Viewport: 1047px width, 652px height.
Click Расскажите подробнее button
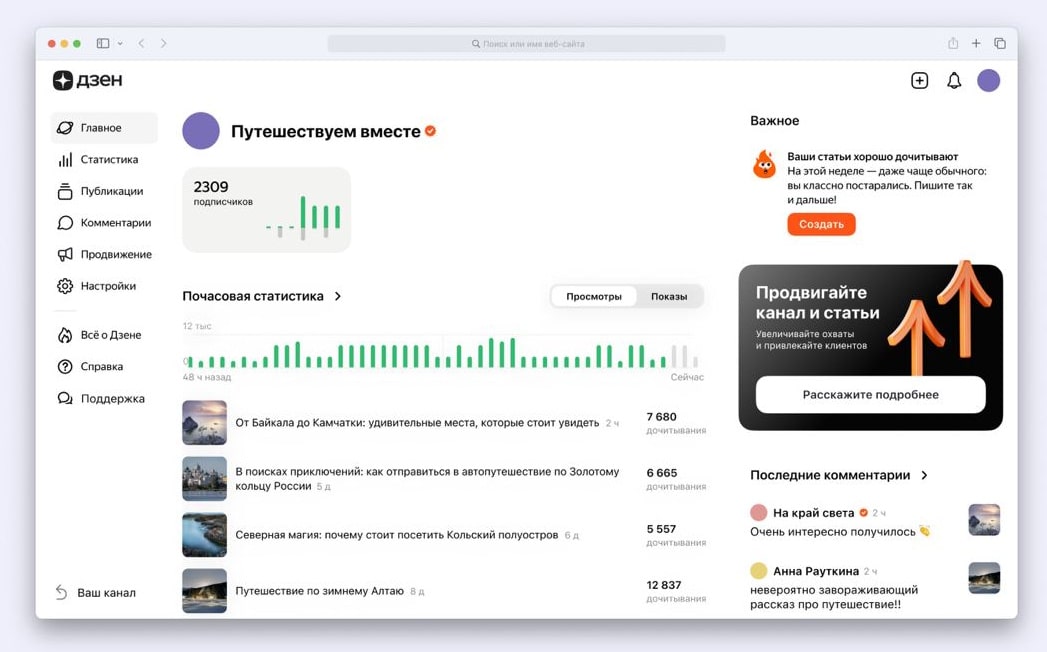pos(871,395)
